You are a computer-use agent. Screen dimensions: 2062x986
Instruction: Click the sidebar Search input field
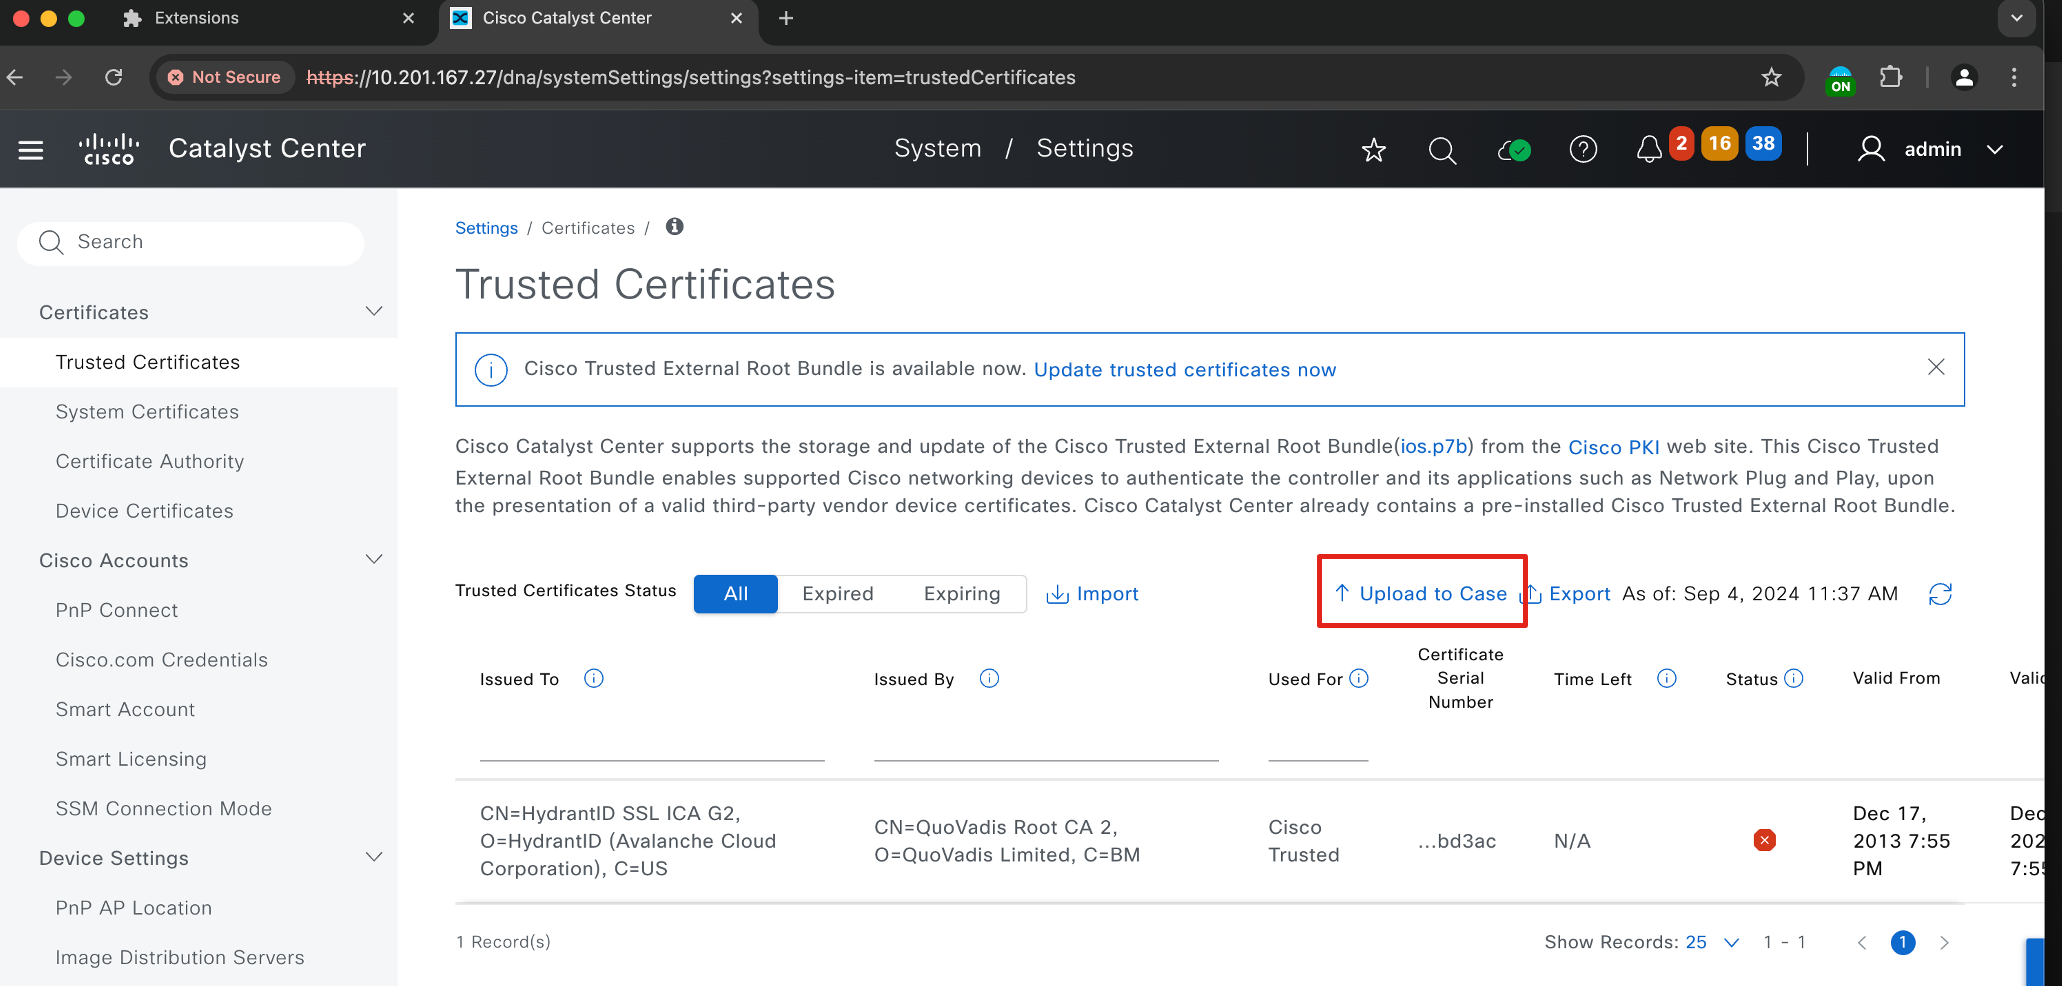tap(190, 242)
